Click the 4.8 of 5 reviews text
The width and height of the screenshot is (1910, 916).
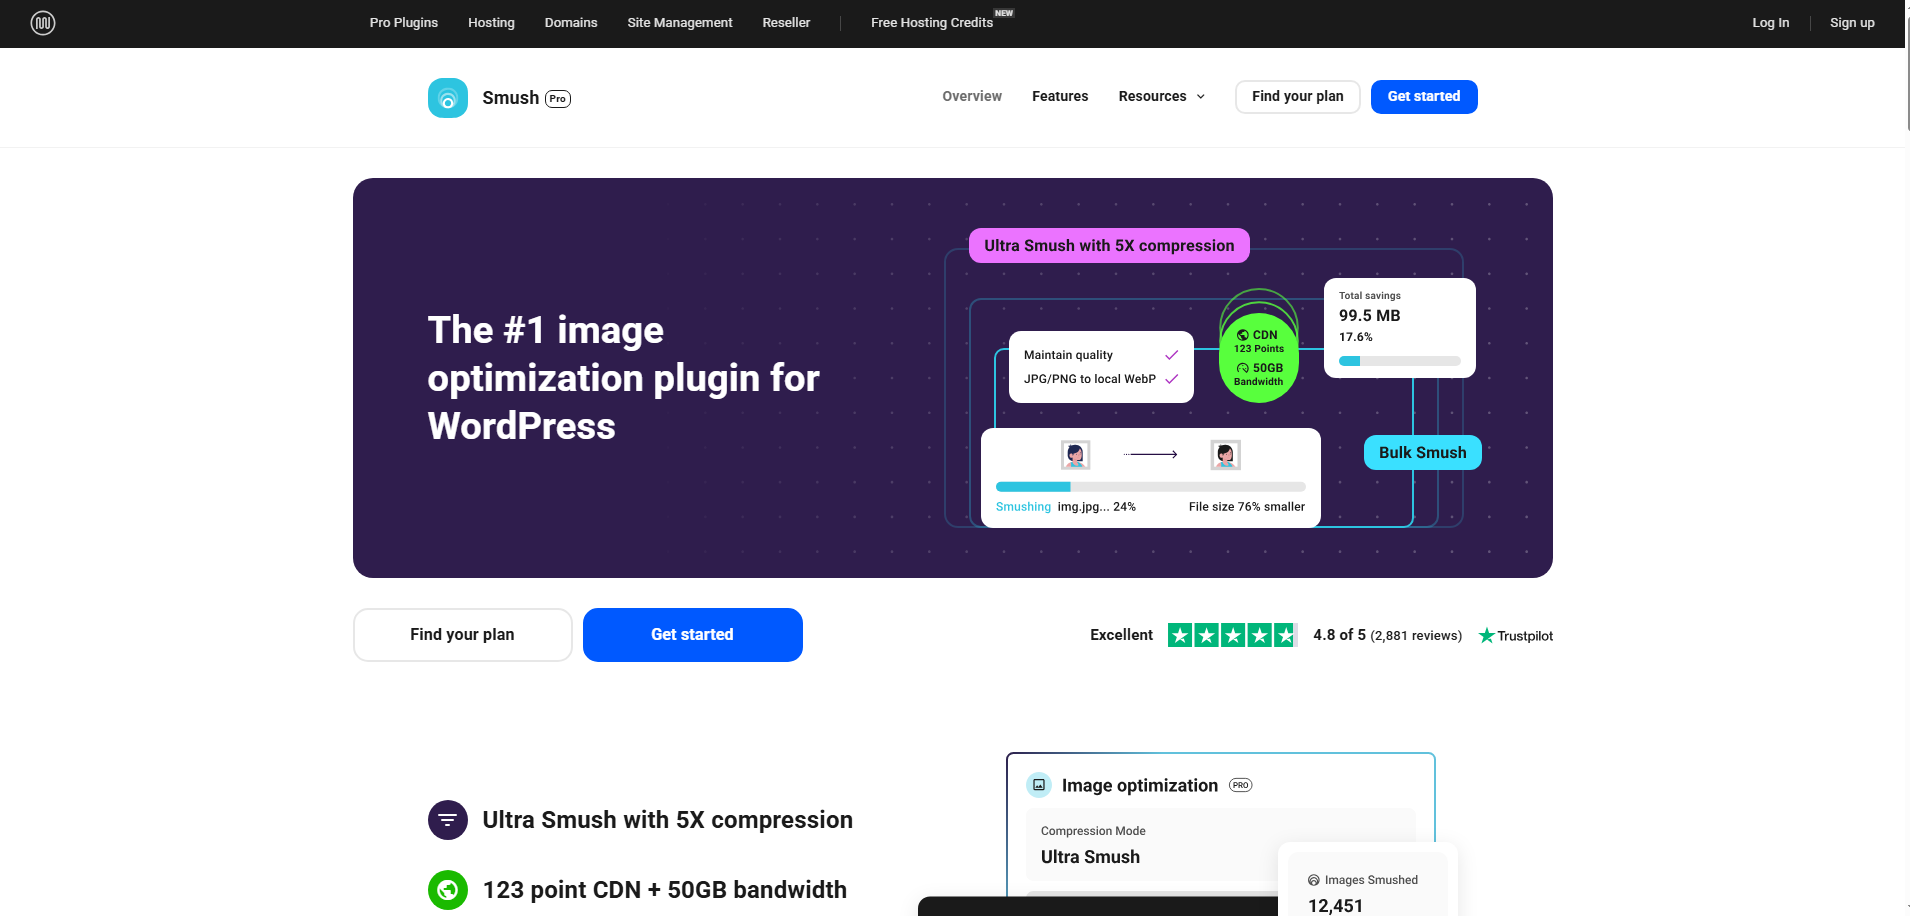click(x=1387, y=635)
